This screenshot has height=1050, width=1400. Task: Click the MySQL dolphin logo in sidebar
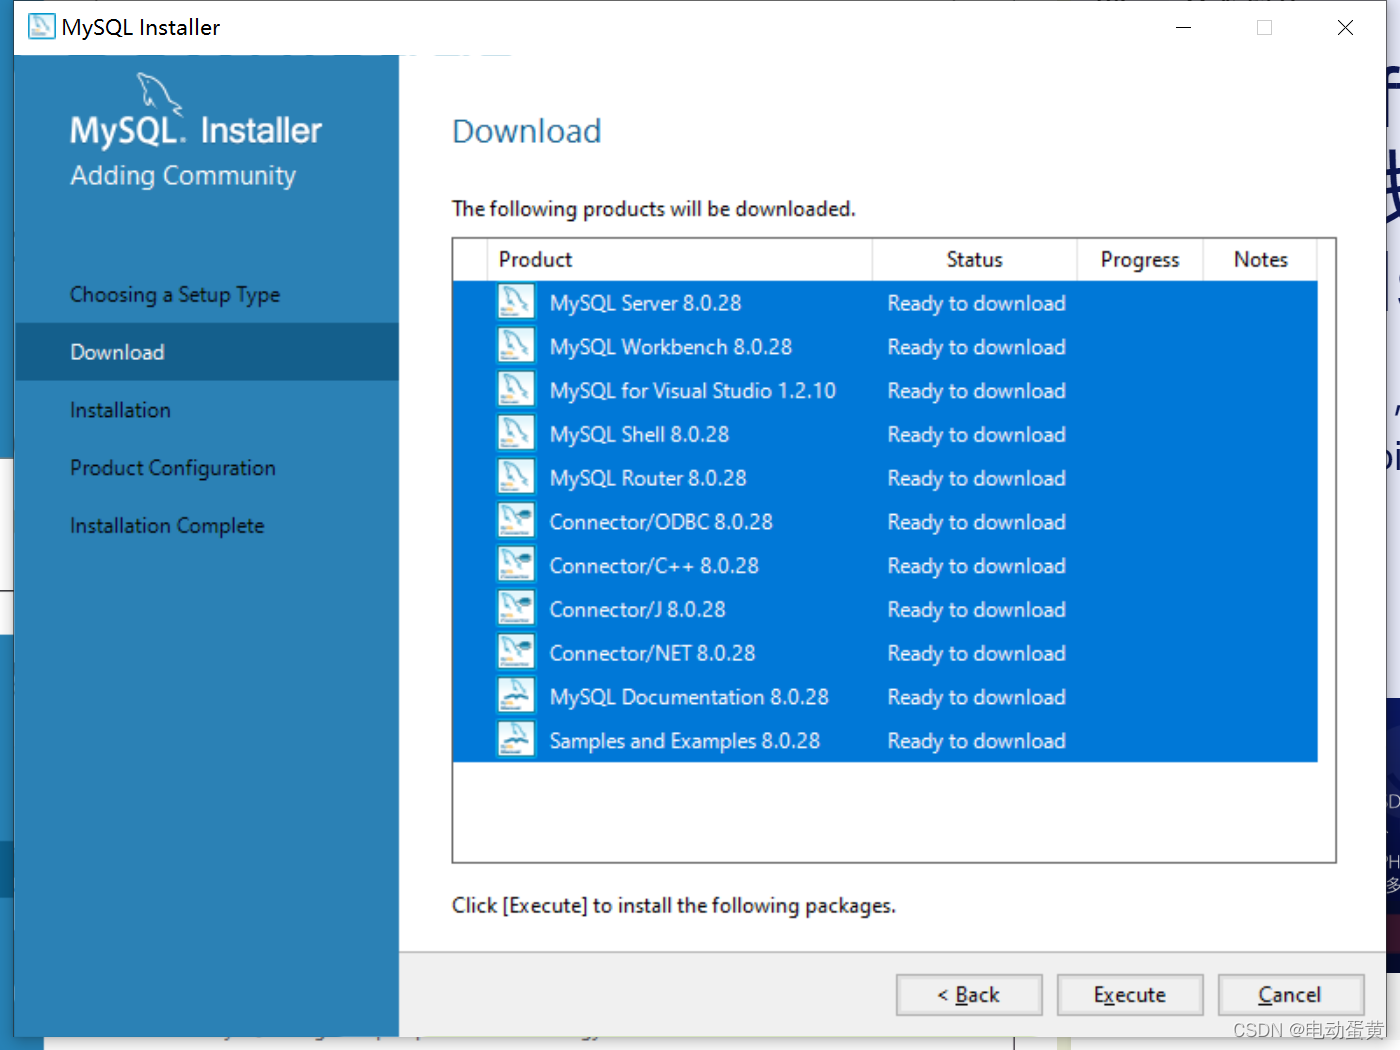[159, 93]
